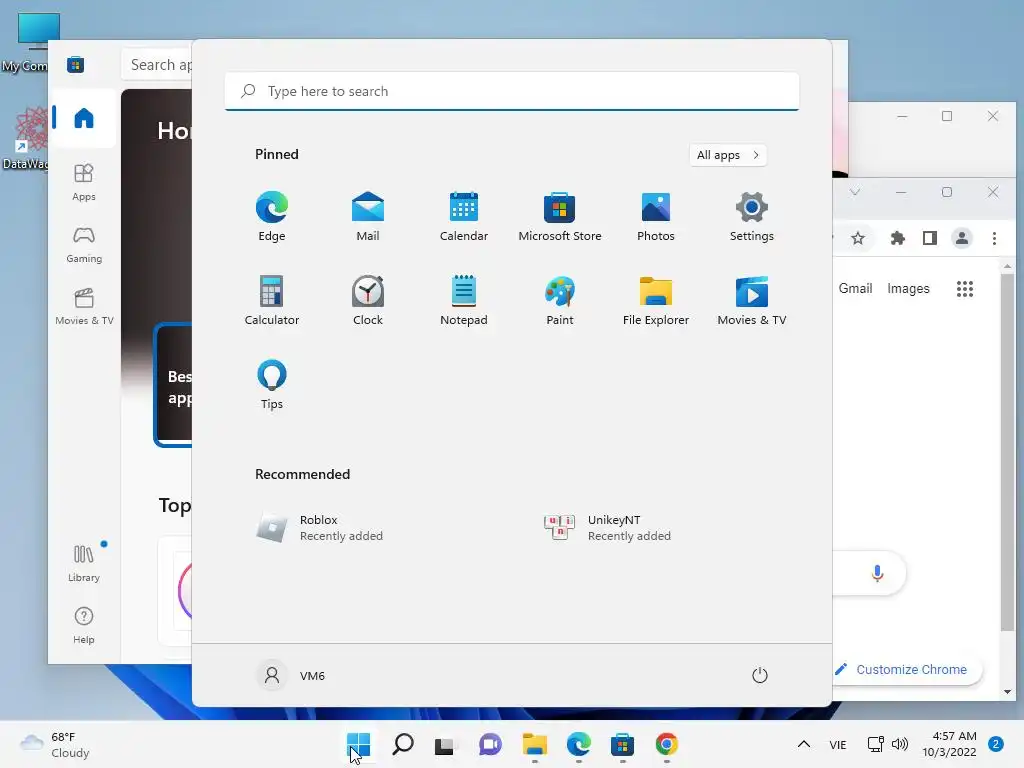Focus the Type here to search field
This screenshot has height=768, width=1024.
point(512,91)
